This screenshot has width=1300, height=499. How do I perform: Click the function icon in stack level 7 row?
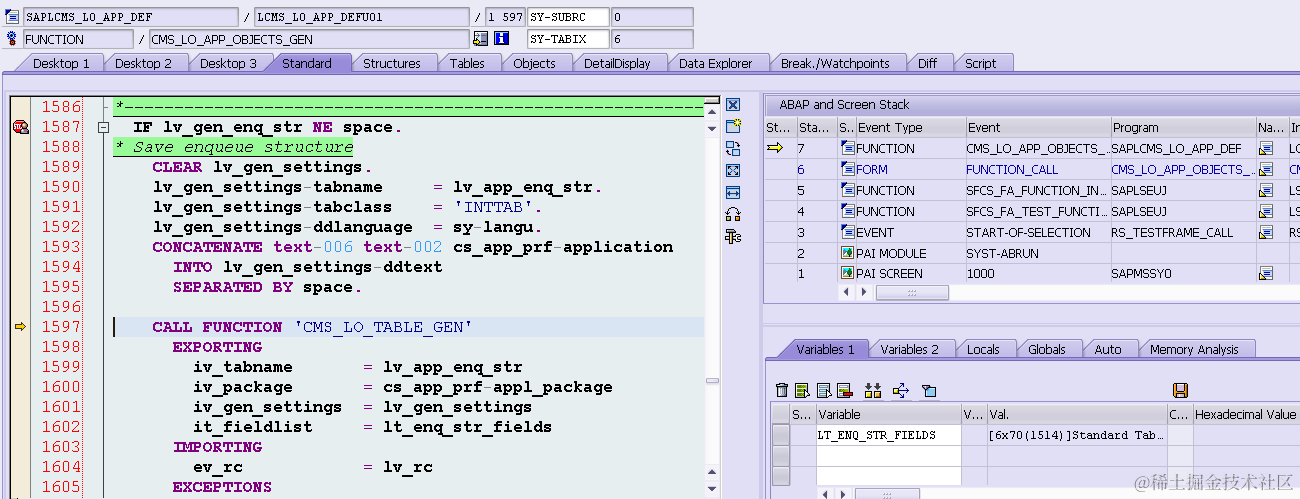pos(847,149)
